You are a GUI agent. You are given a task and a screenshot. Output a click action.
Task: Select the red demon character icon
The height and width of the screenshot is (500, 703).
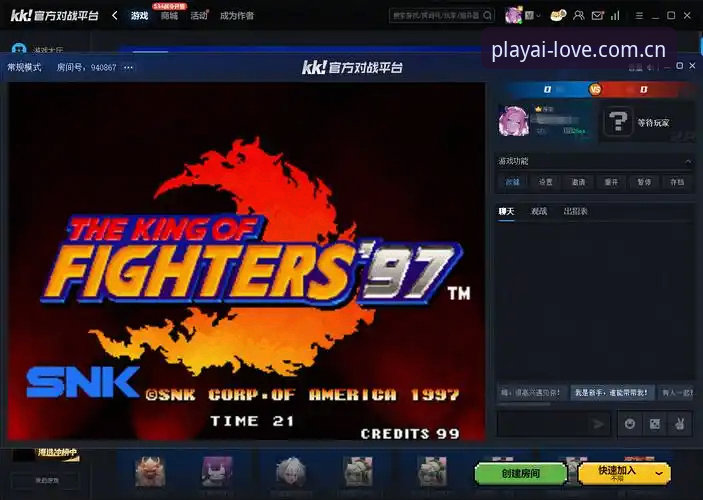(150, 471)
